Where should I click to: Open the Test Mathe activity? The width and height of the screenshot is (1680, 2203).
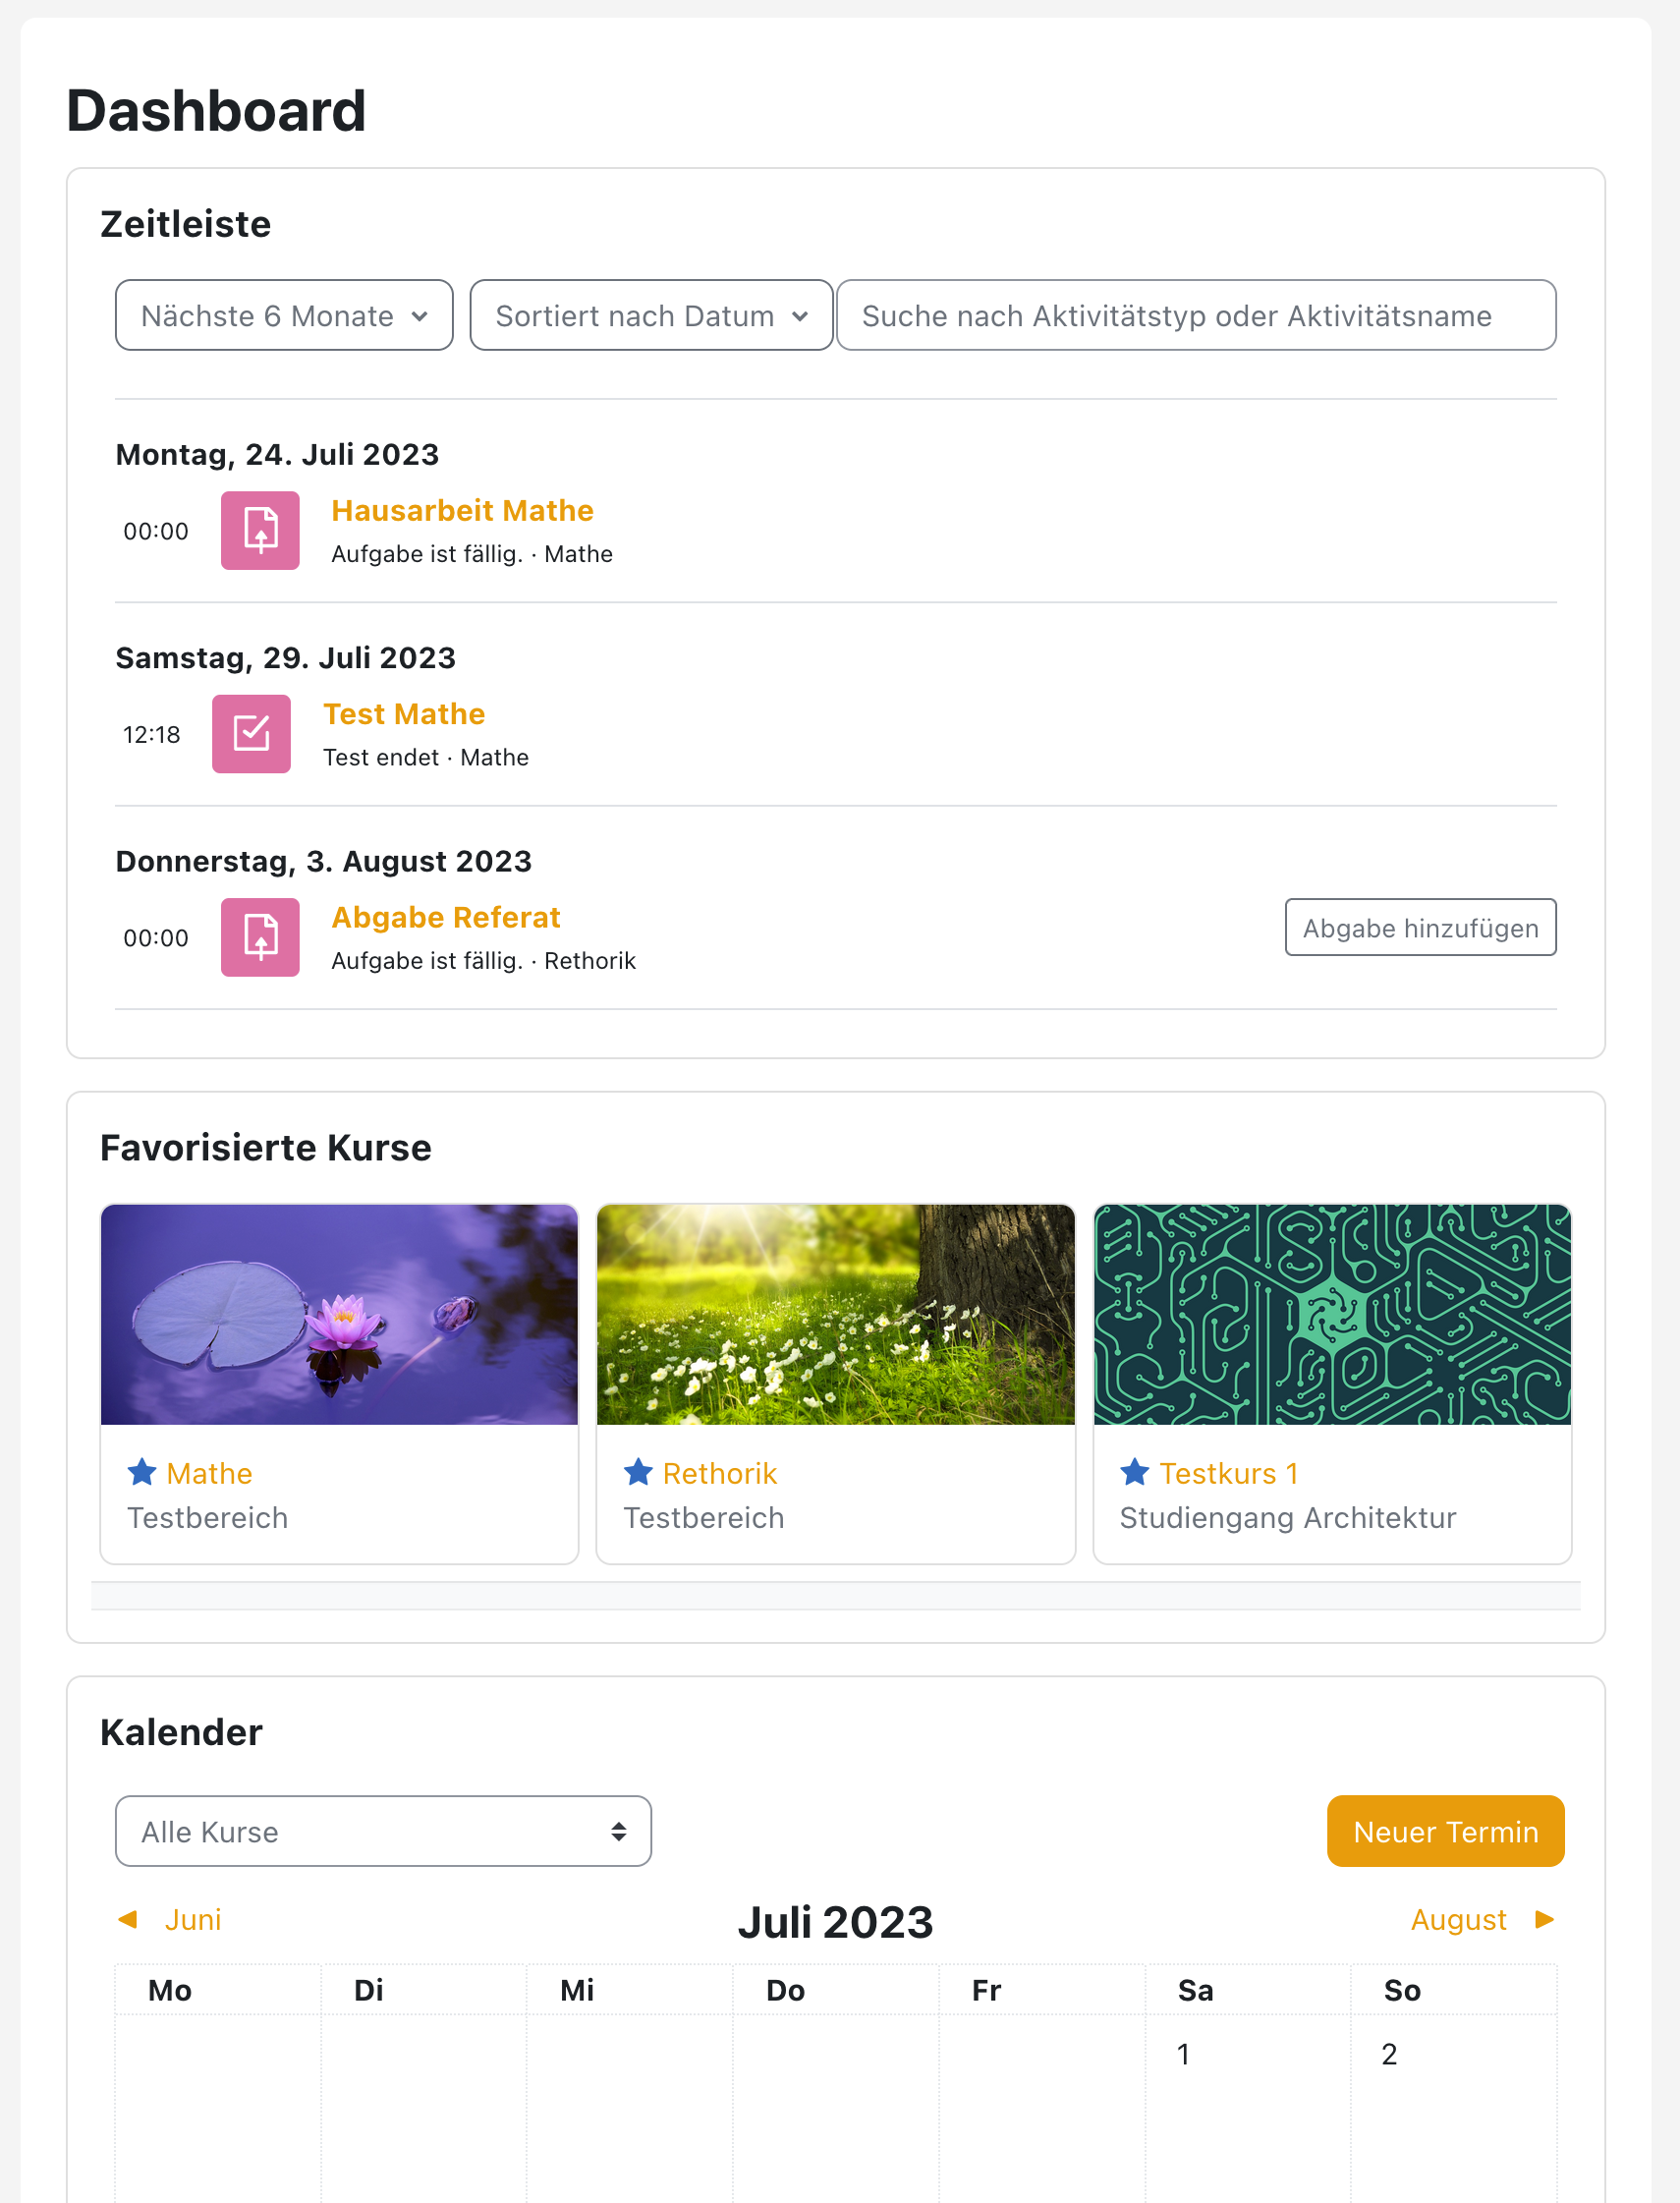[x=404, y=713]
